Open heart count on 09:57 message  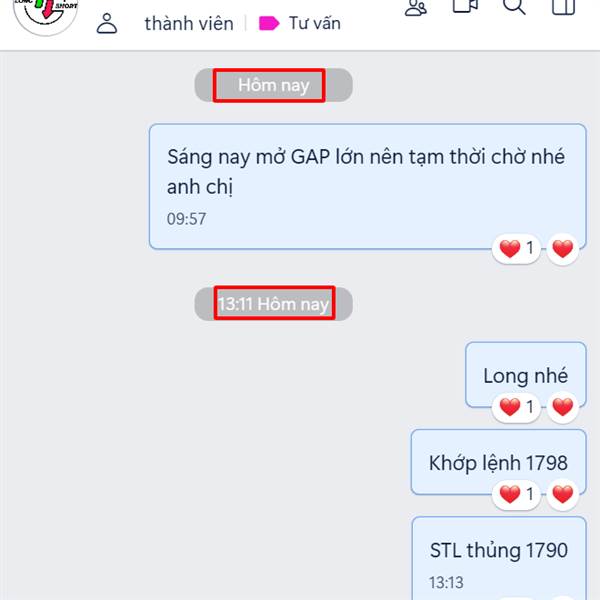(x=516, y=248)
